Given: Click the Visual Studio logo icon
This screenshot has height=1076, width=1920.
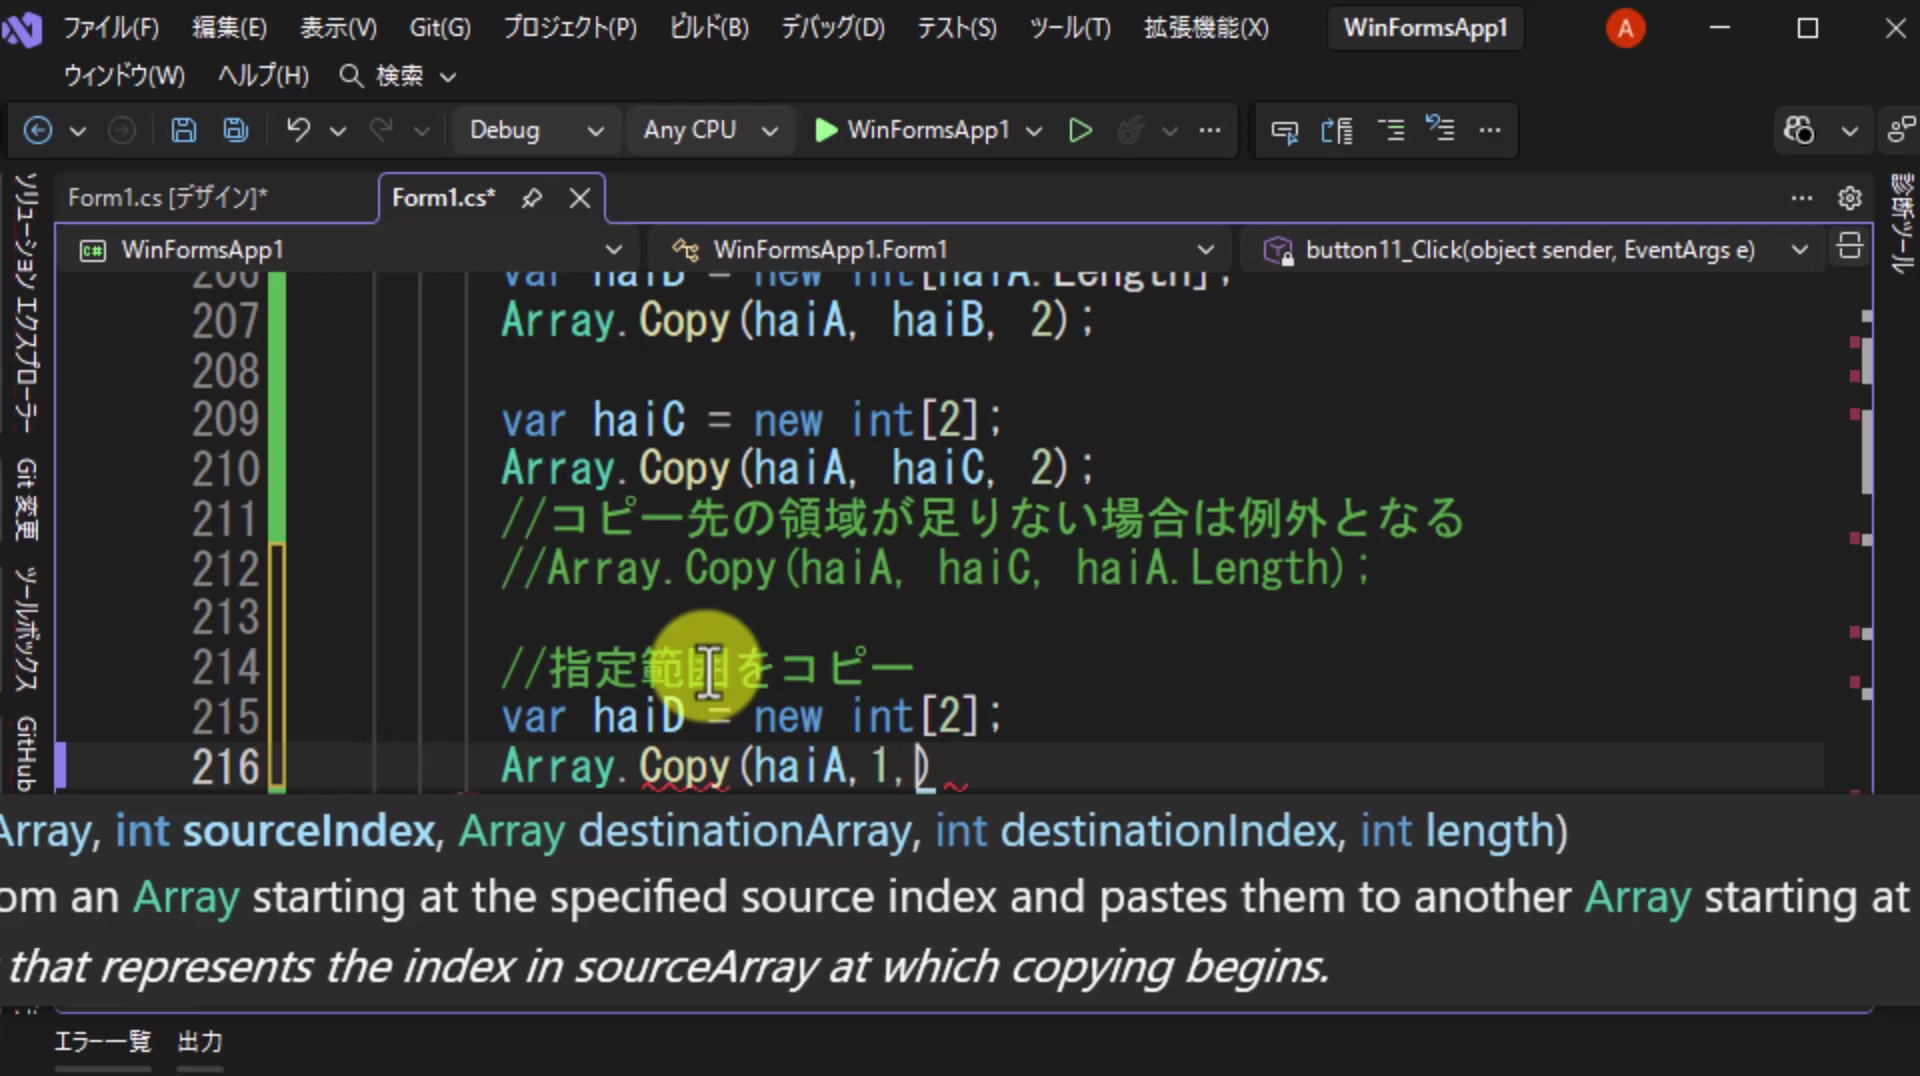Looking at the screenshot, I should point(22,30).
